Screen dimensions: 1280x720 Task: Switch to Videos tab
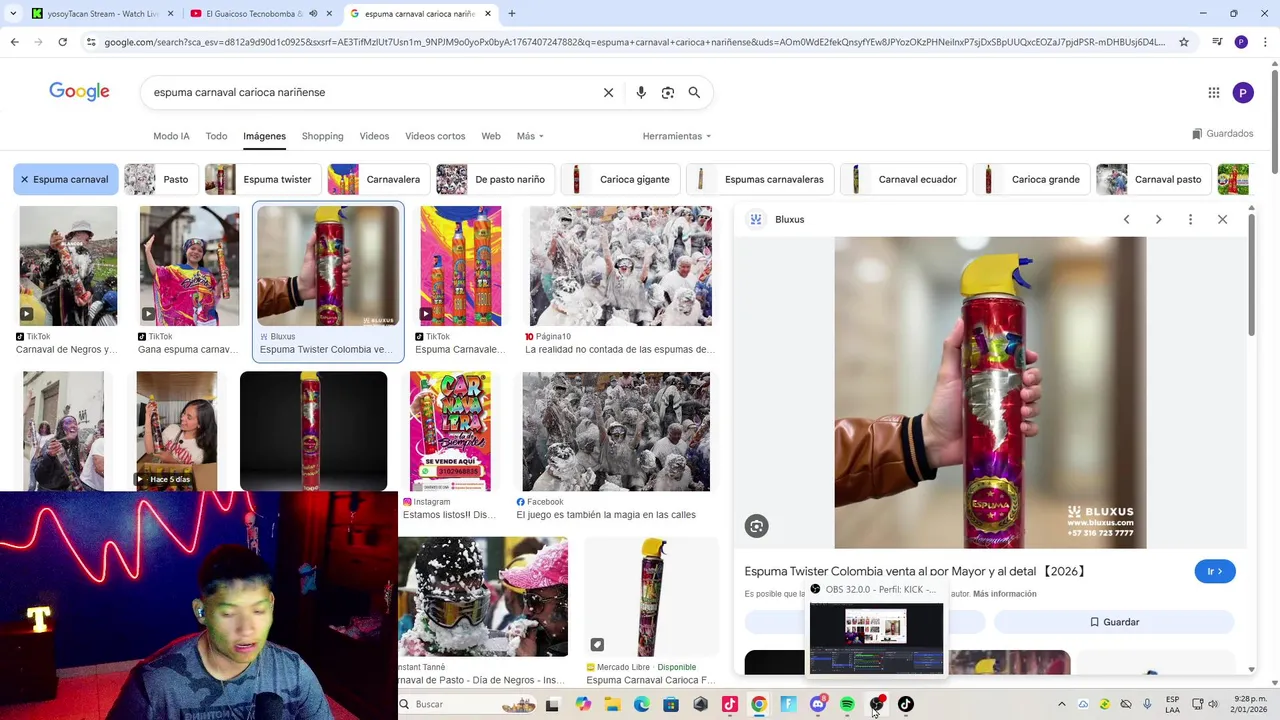[x=374, y=136]
